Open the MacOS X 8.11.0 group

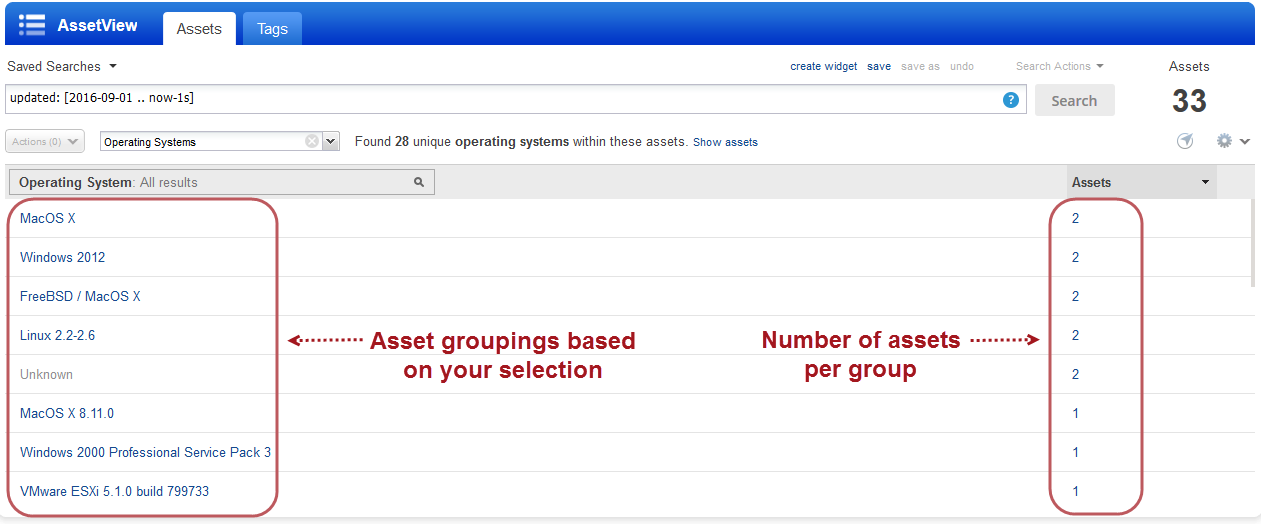tap(67, 413)
